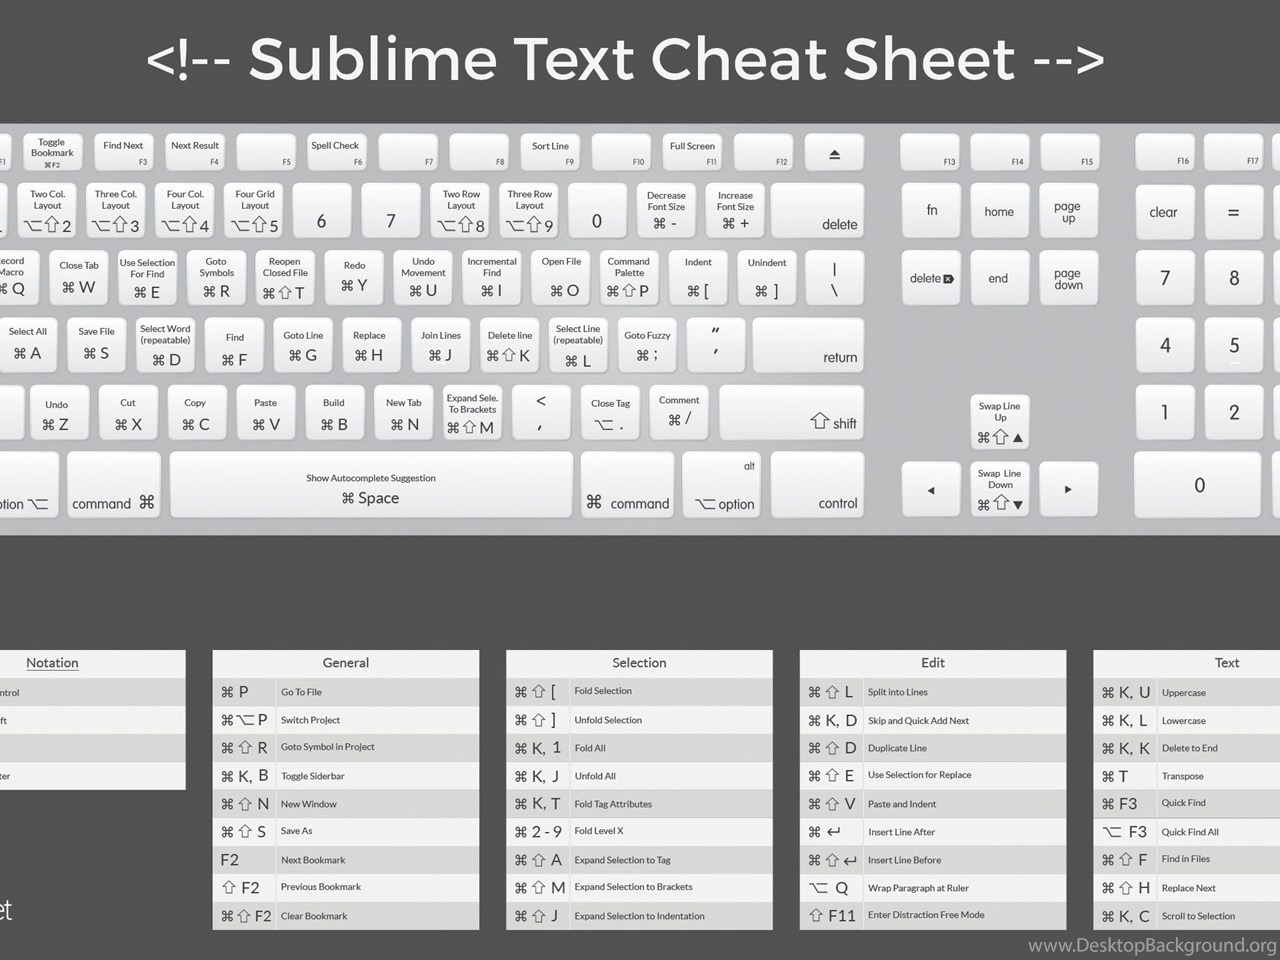Click the return key
Viewport: 1280px width, 960px height.
pyautogui.click(x=808, y=345)
